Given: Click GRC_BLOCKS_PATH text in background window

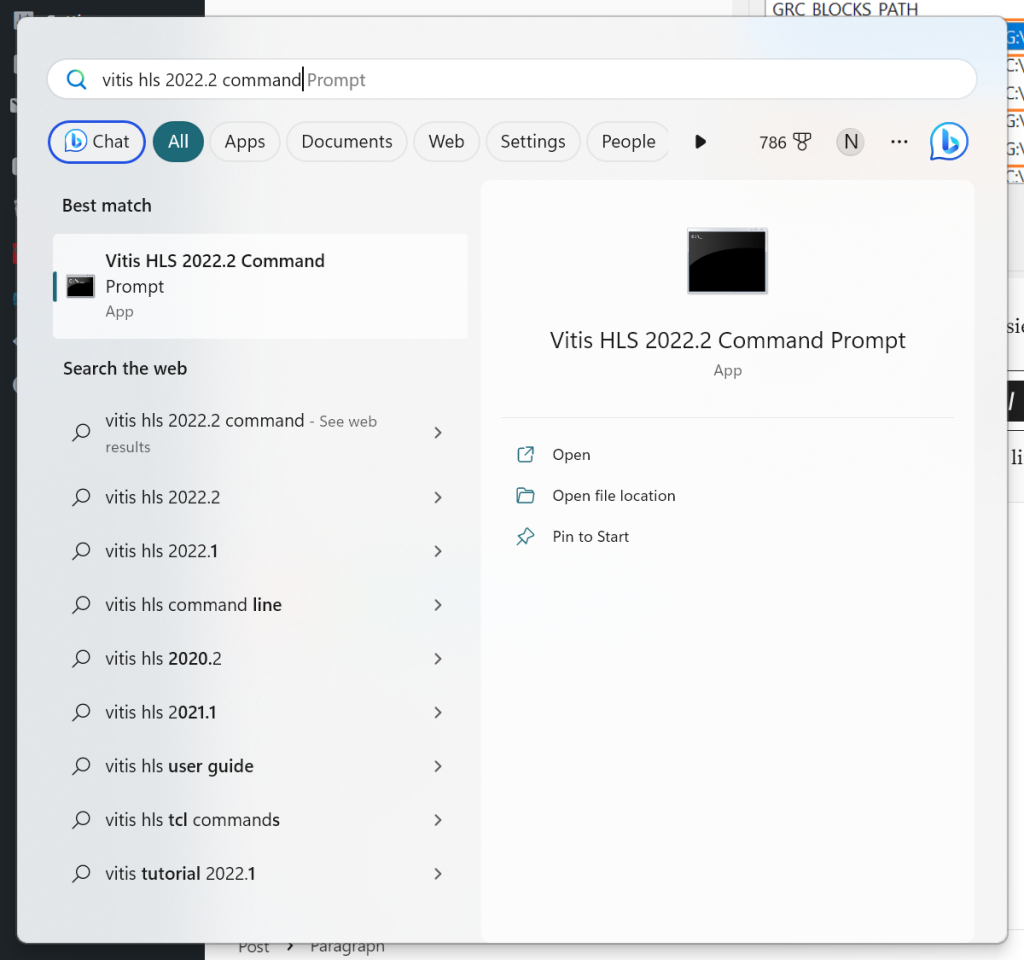Looking at the screenshot, I should 845,9.
